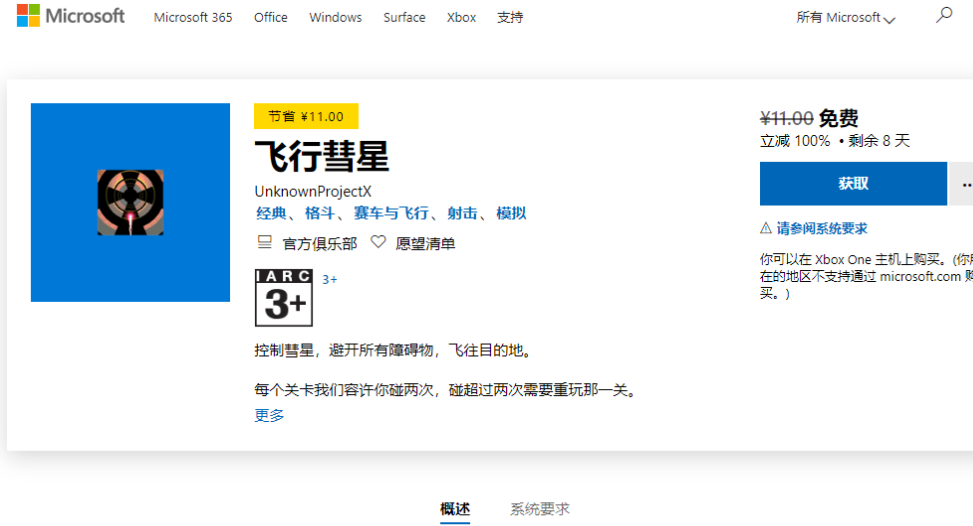Open the 飞行彗星 game thumbnail
This screenshot has width=973, height=526.
(x=130, y=202)
